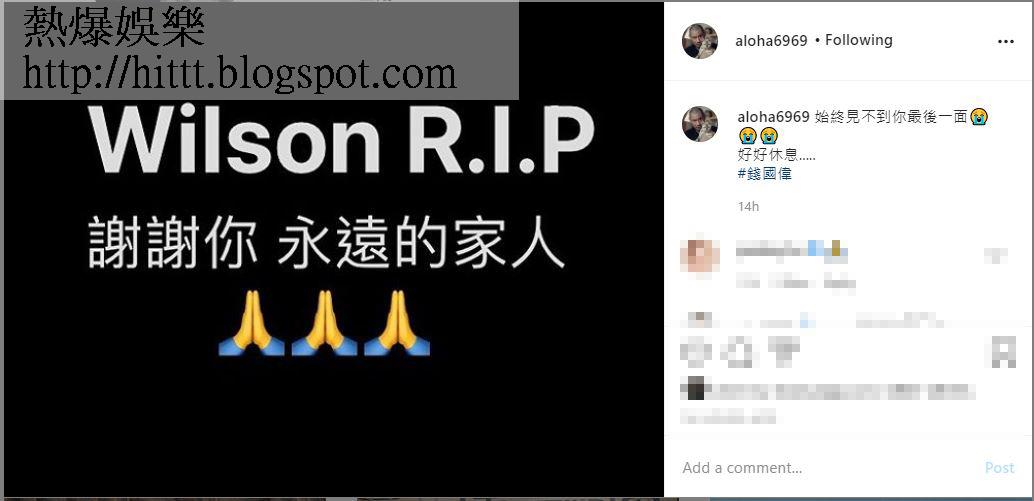Viewport: 1034px width, 501px height.
Task: Click the 14h timestamp
Action: click(748, 206)
